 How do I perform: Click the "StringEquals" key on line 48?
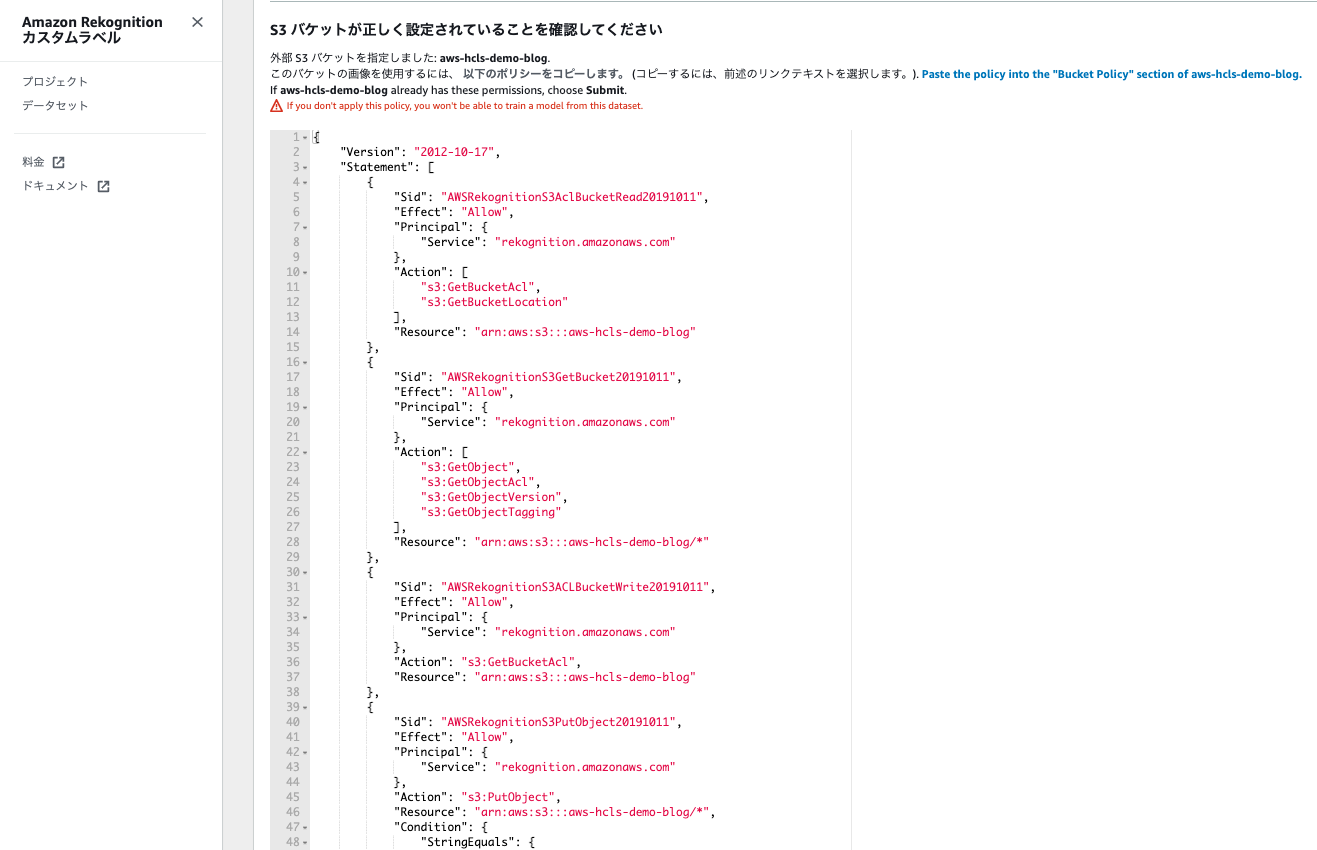[x=468, y=842]
